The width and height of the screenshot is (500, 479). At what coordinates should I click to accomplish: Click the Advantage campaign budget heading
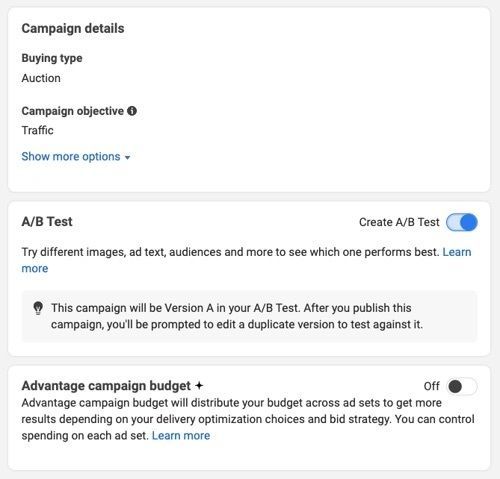pyautogui.click(x=106, y=385)
